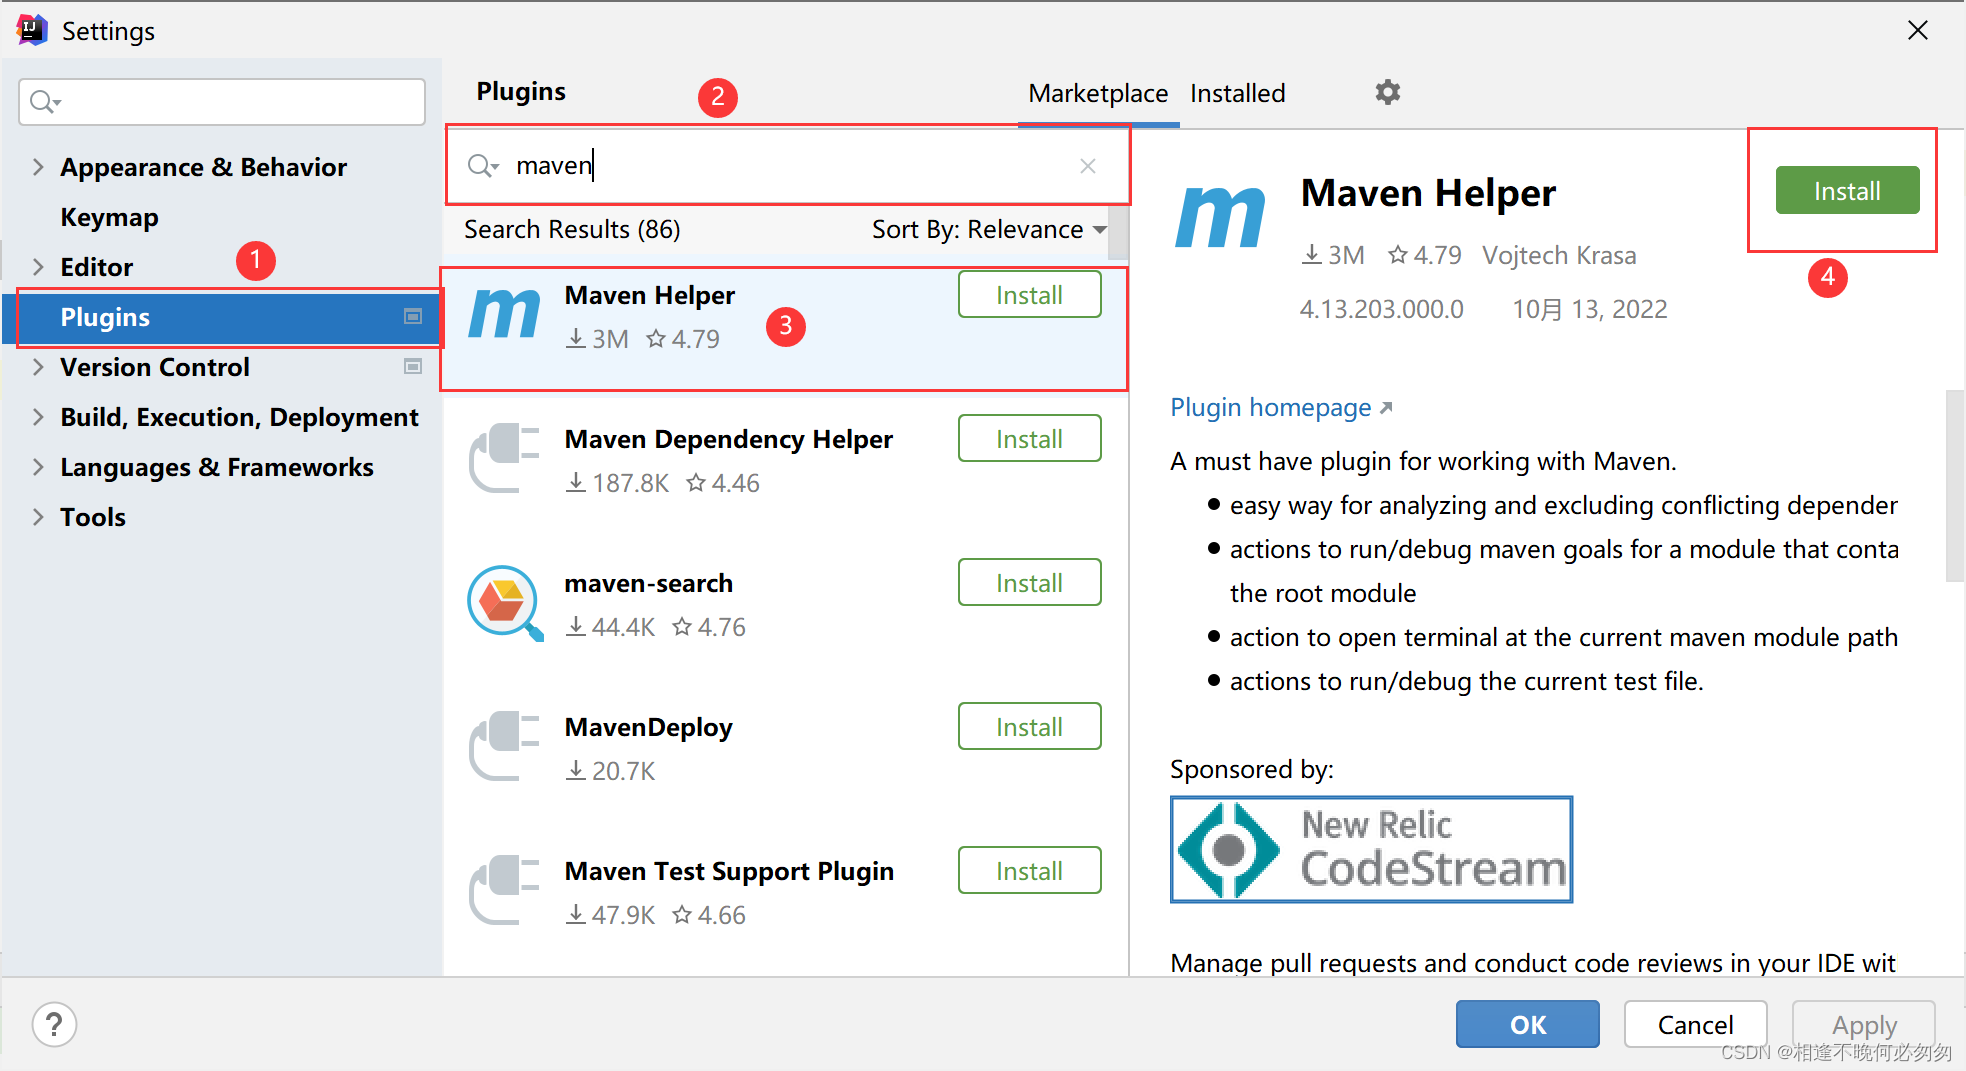
Task: Open the Sort By: Relevance dropdown
Action: (x=989, y=229)
